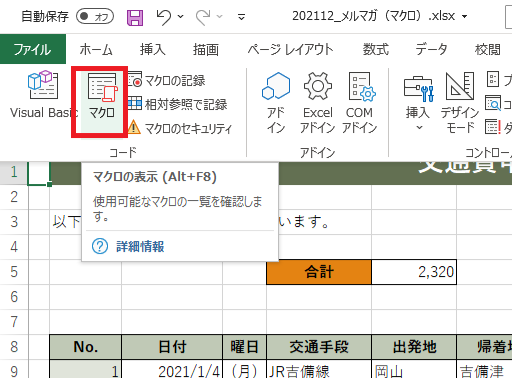Switch to the 数式 tab
This screenshot has width=512, height=379.
[376, 49]
